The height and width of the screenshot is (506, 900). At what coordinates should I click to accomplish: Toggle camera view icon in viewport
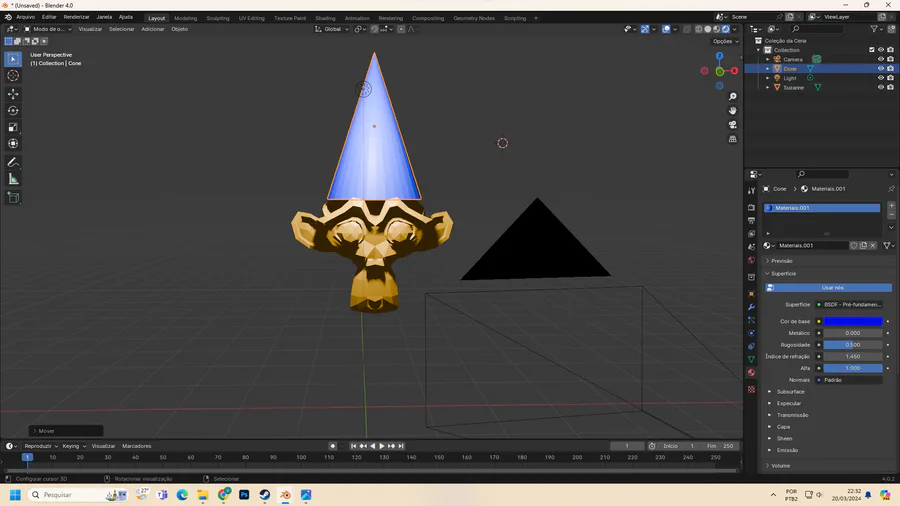pos(732,124)
